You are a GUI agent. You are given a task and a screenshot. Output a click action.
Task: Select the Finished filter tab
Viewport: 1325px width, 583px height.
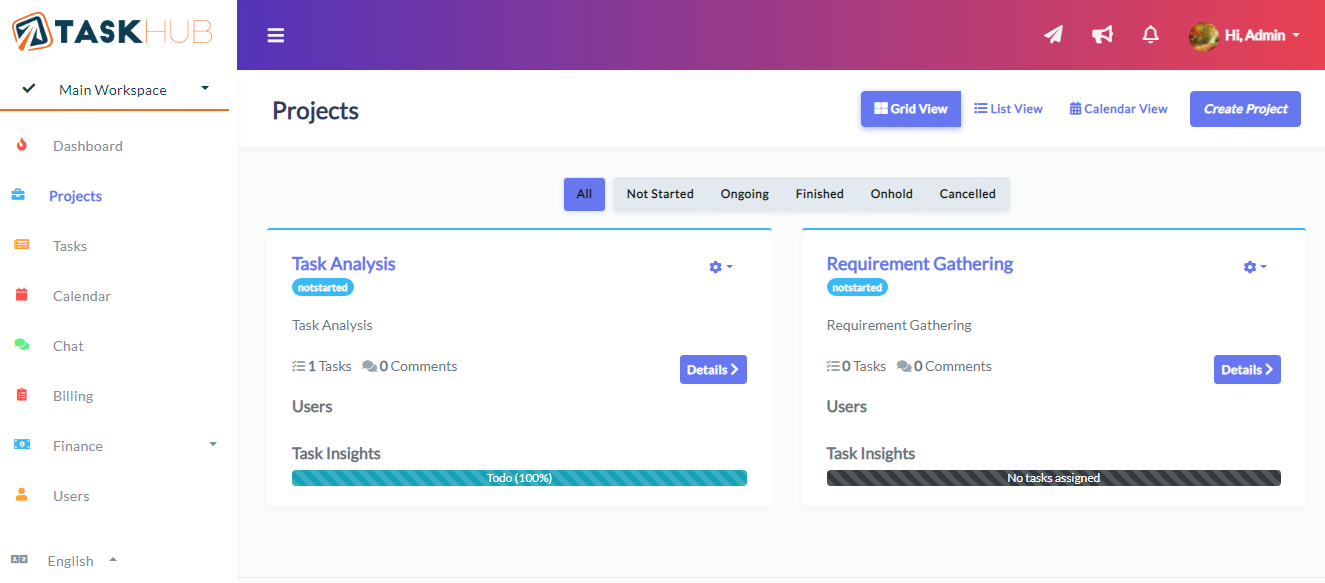pyautogui.click(x=819, y=194)
